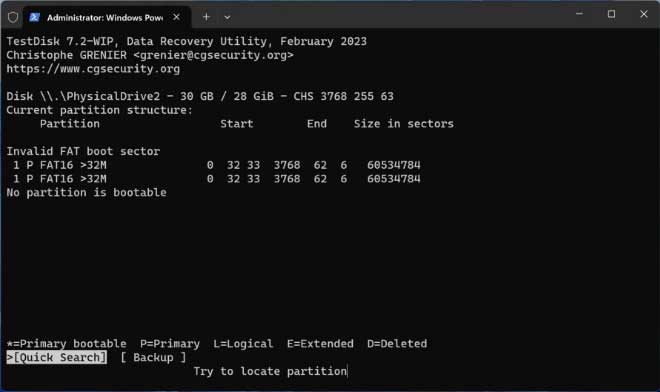
Task: Select the Backup option
Action: pyautogui.click(x=153, y=357)
